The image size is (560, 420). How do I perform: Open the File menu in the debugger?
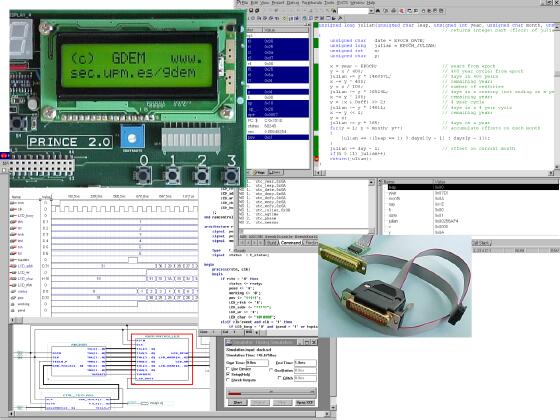coord(245,2)
